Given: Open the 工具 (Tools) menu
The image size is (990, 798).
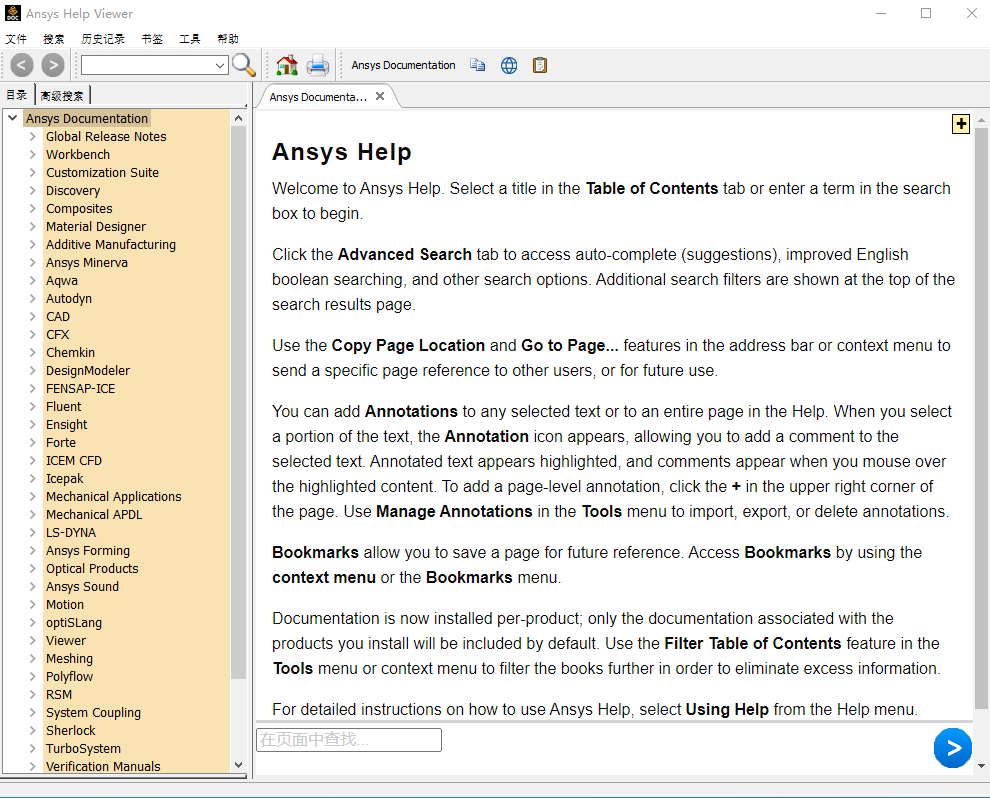Looking at the screenshot, I should click(x=190, y=39).
